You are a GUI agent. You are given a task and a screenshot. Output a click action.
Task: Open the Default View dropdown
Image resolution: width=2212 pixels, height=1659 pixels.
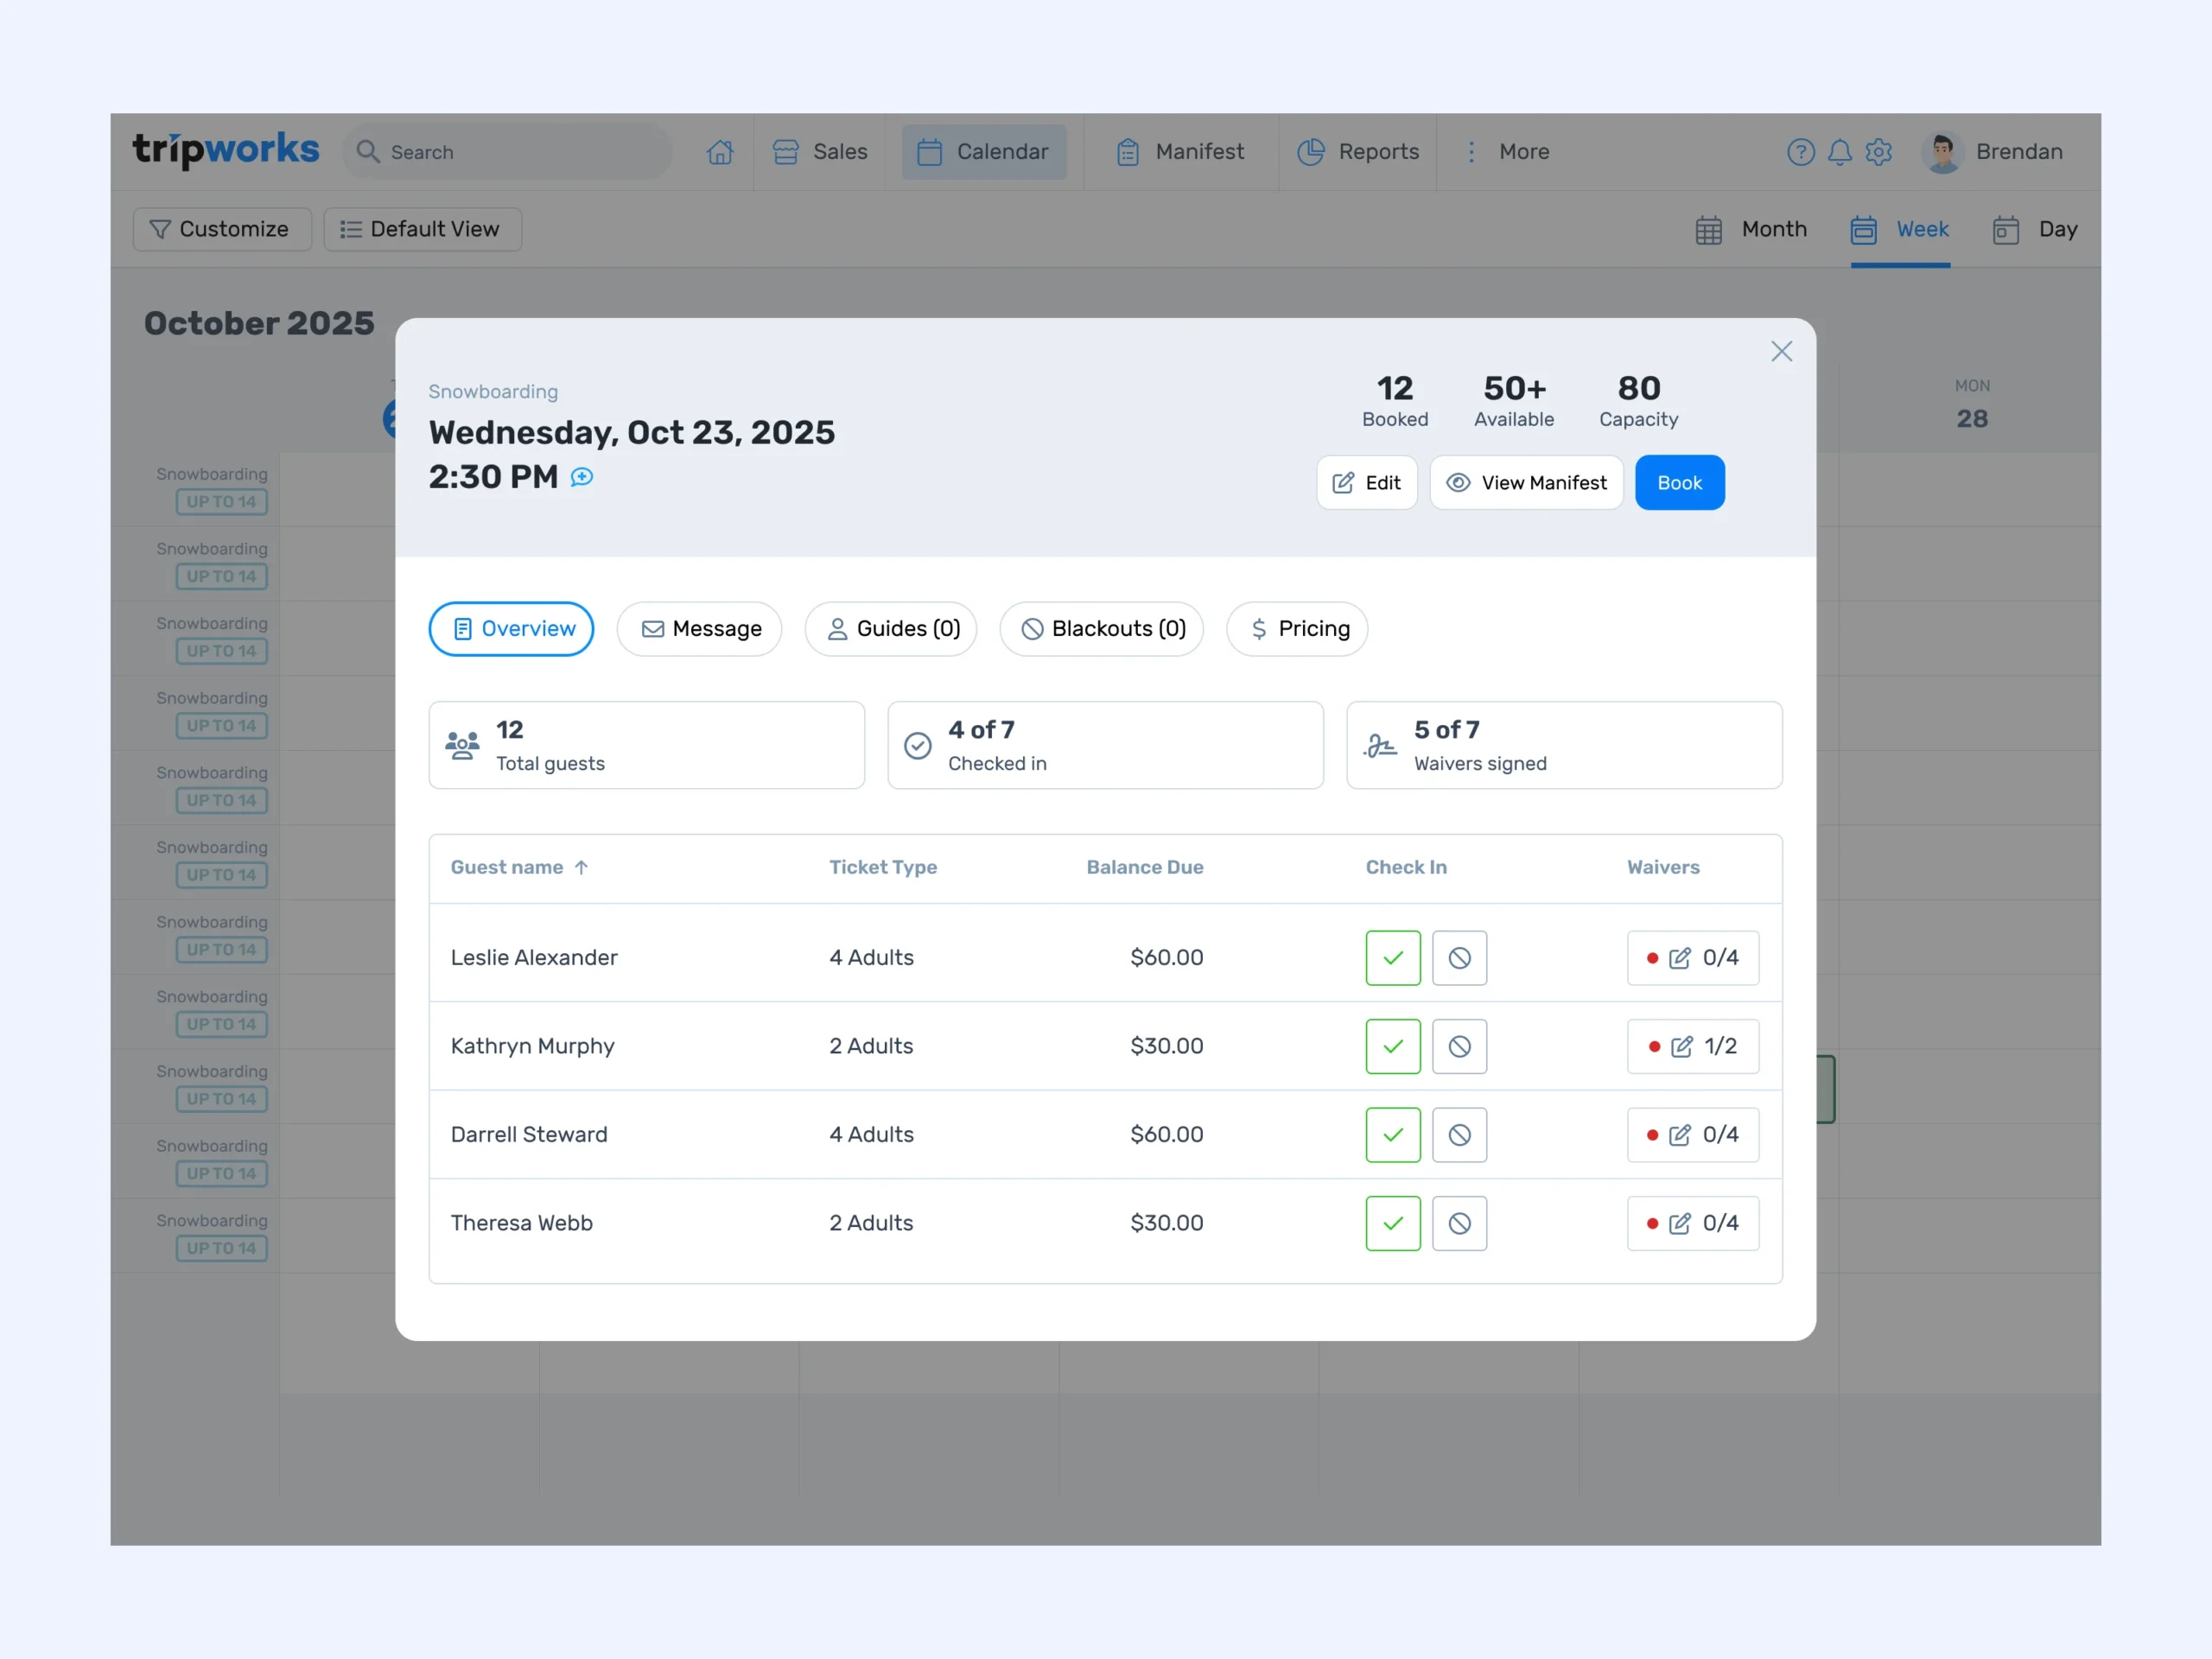point(422,229)
